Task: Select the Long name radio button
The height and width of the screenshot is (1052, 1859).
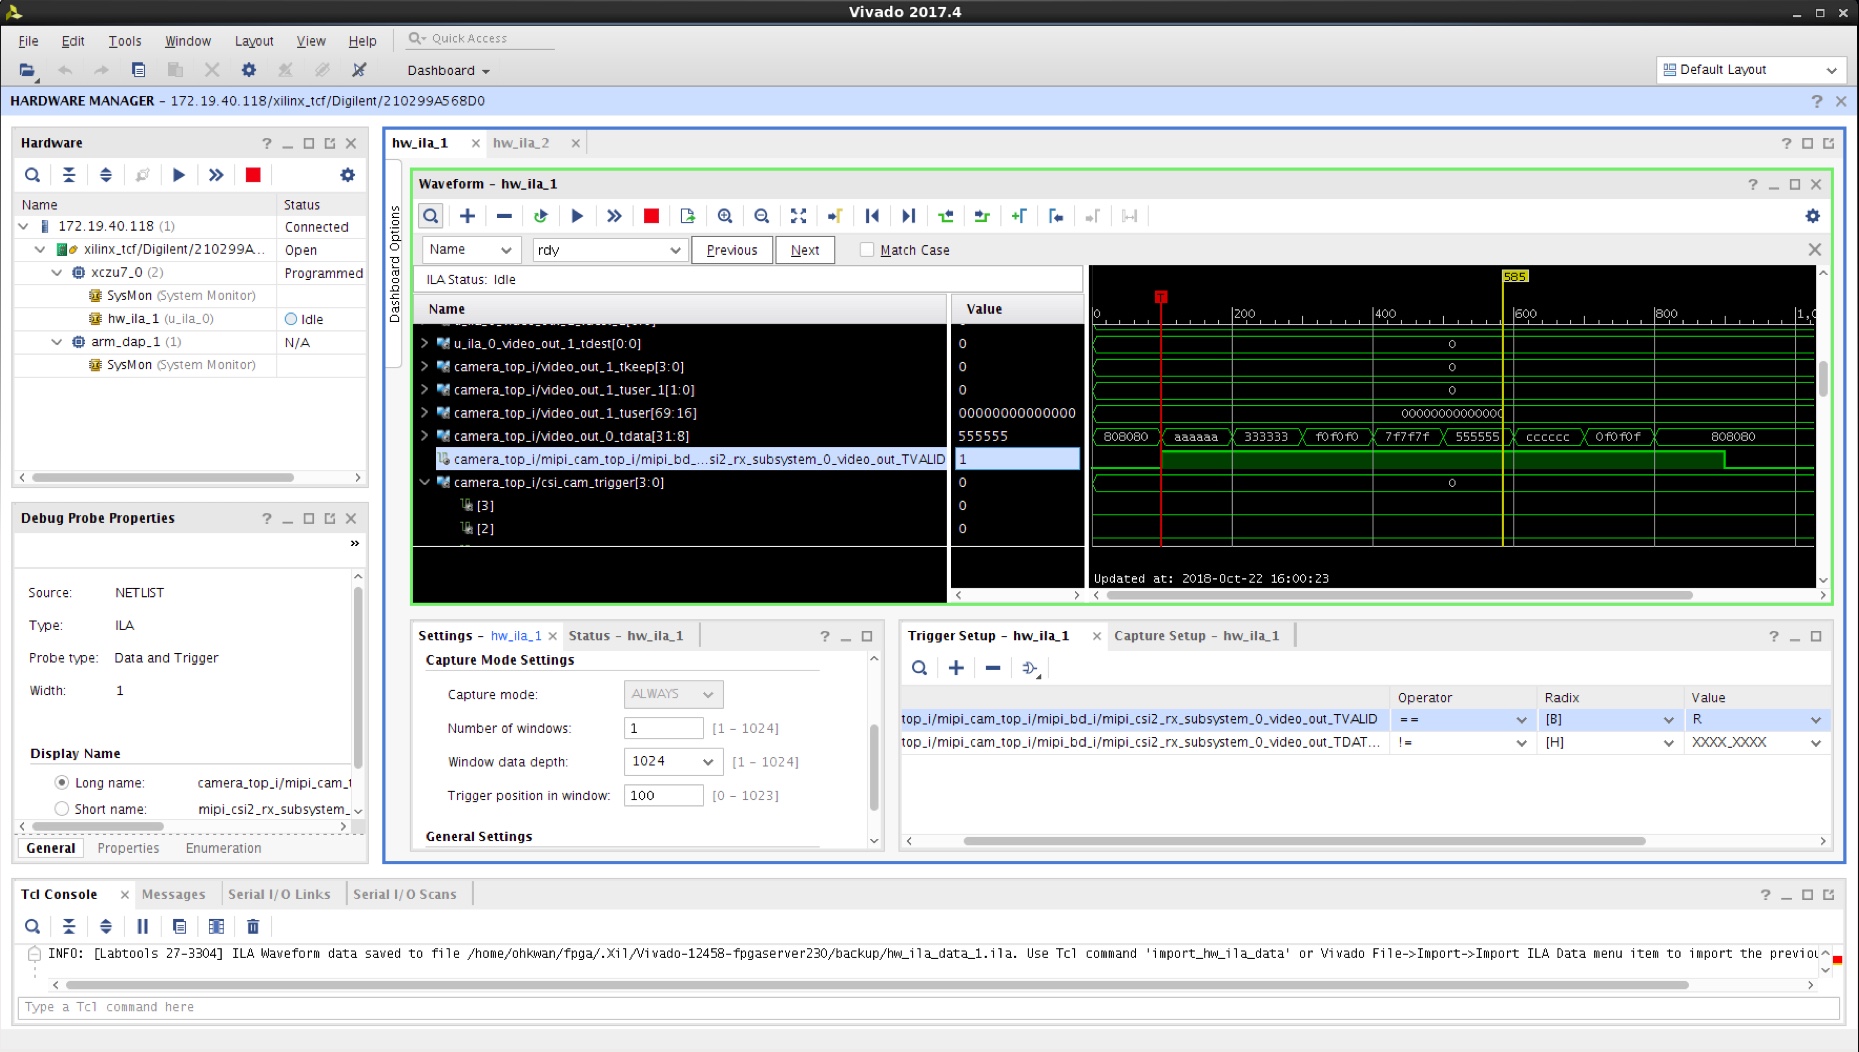Action: coord(62,783)
